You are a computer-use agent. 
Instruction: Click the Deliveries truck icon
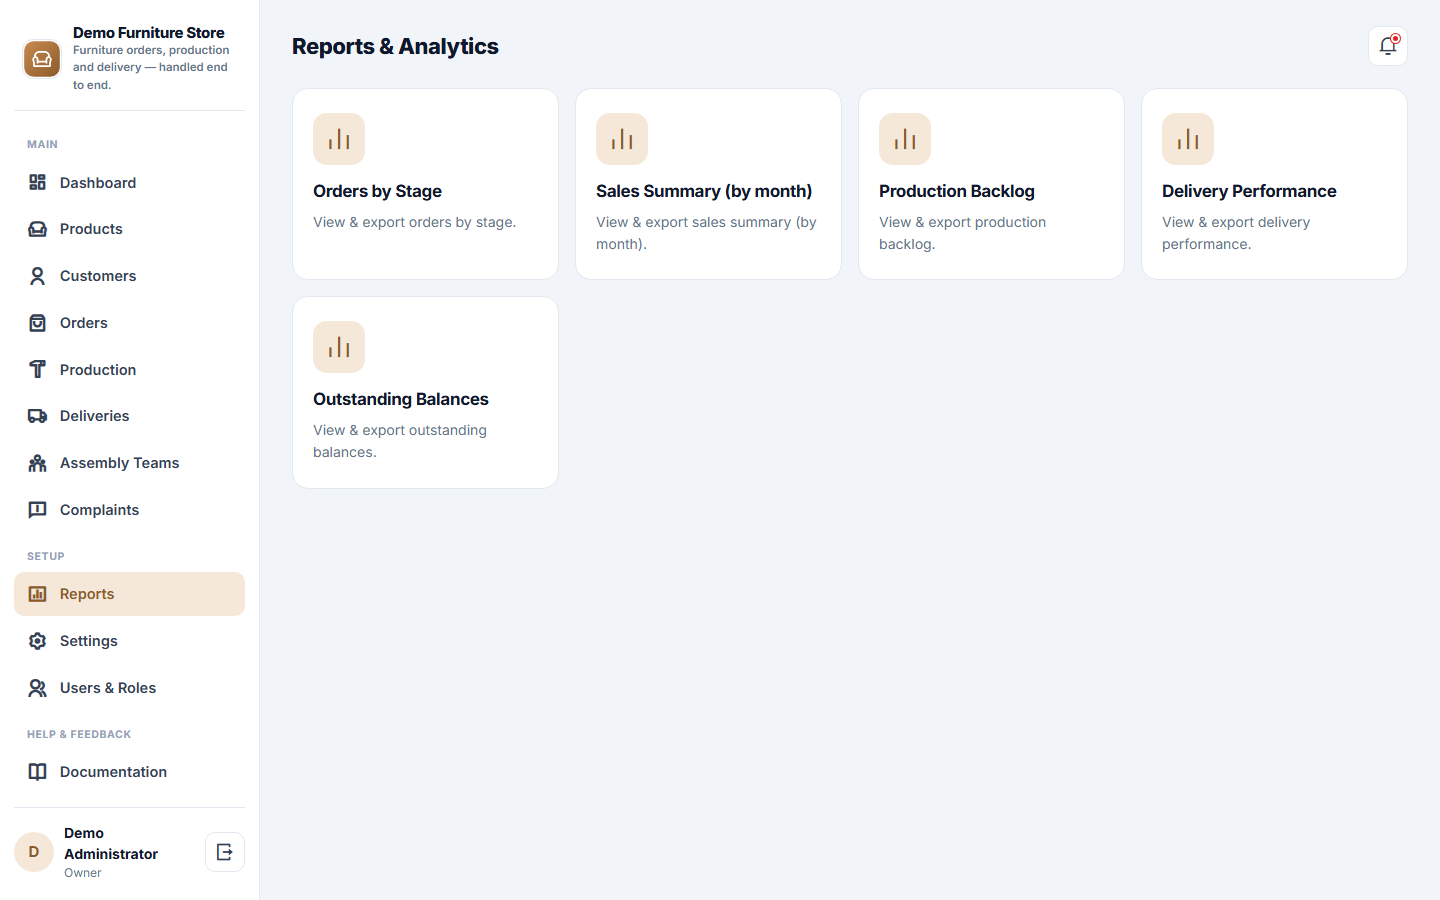tap(38, 416)
